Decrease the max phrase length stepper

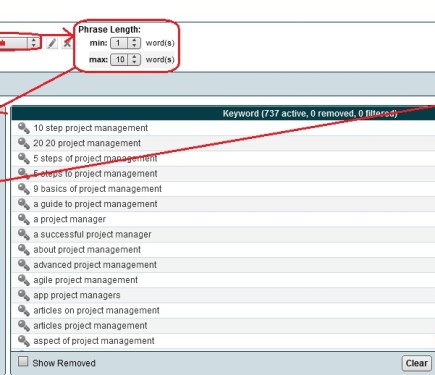coord(134,62)
